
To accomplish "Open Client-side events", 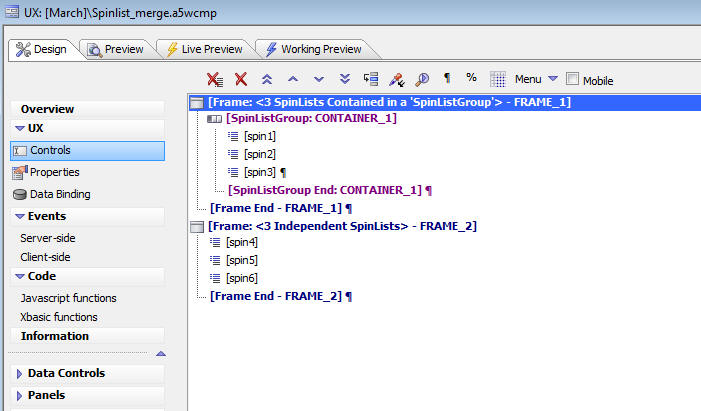I will (x=45, y=257).
